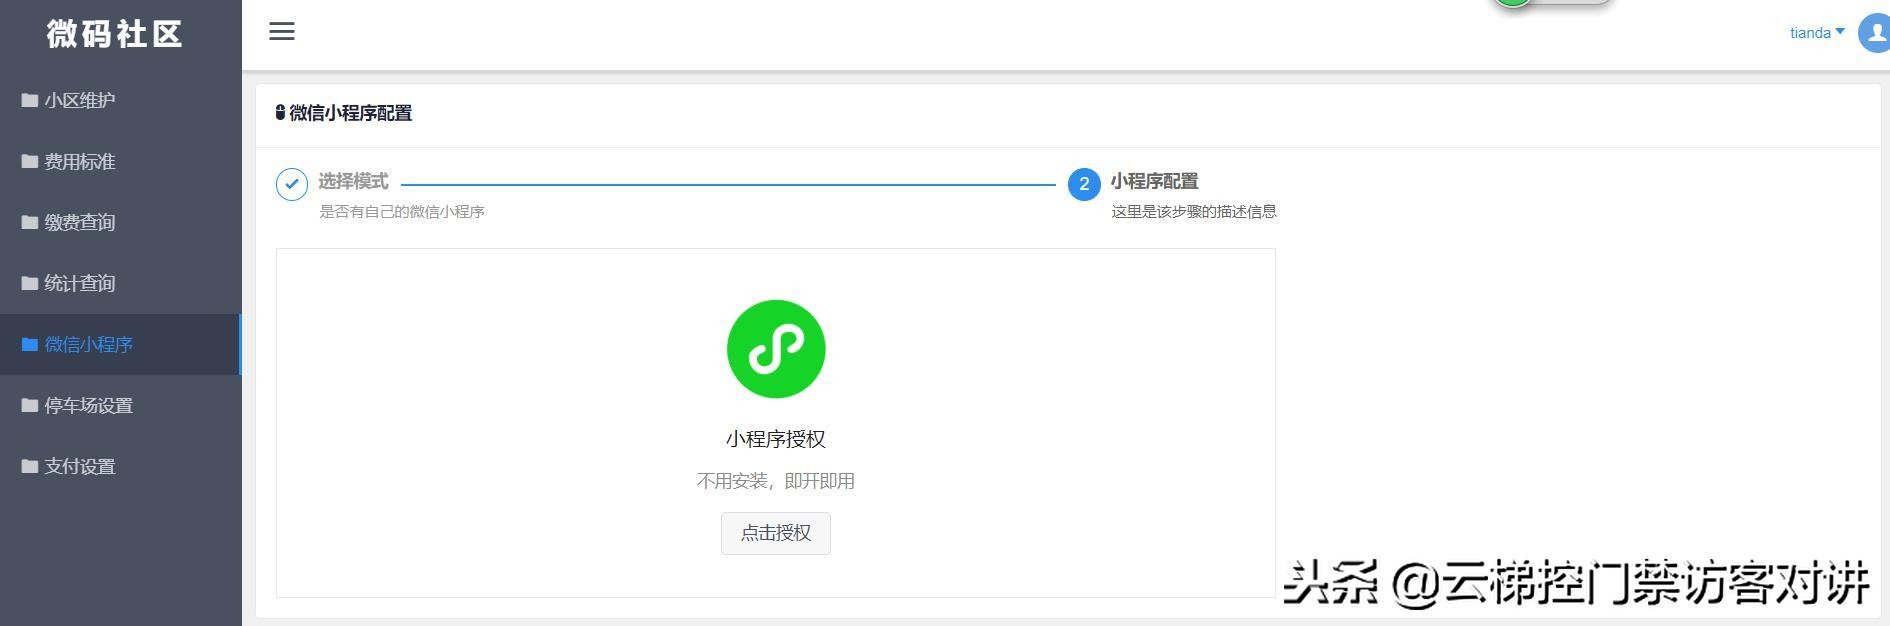
Task: Click the folder icon beside 停车场设置
Action: coord(30,405)
